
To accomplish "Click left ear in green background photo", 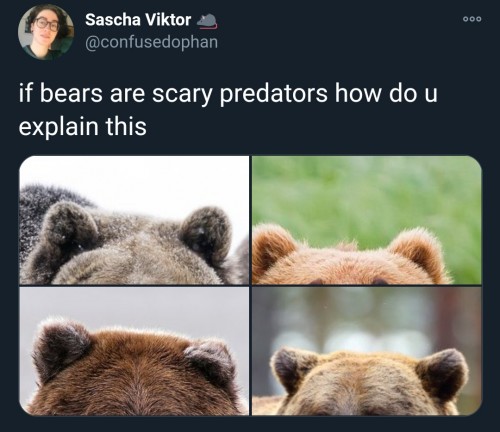I will (x=273, y=247).
